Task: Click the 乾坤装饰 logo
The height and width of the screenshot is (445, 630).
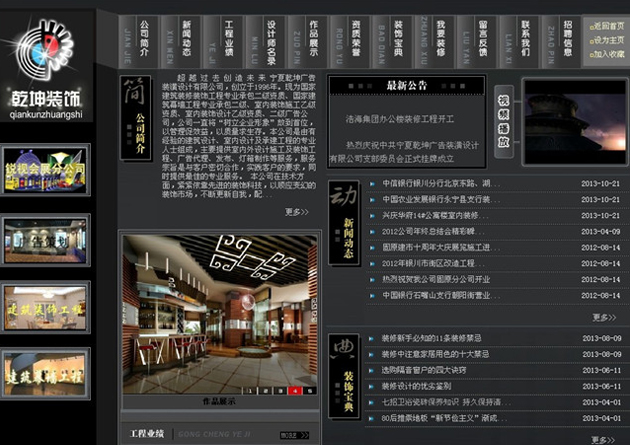Action: coord(47,68)
